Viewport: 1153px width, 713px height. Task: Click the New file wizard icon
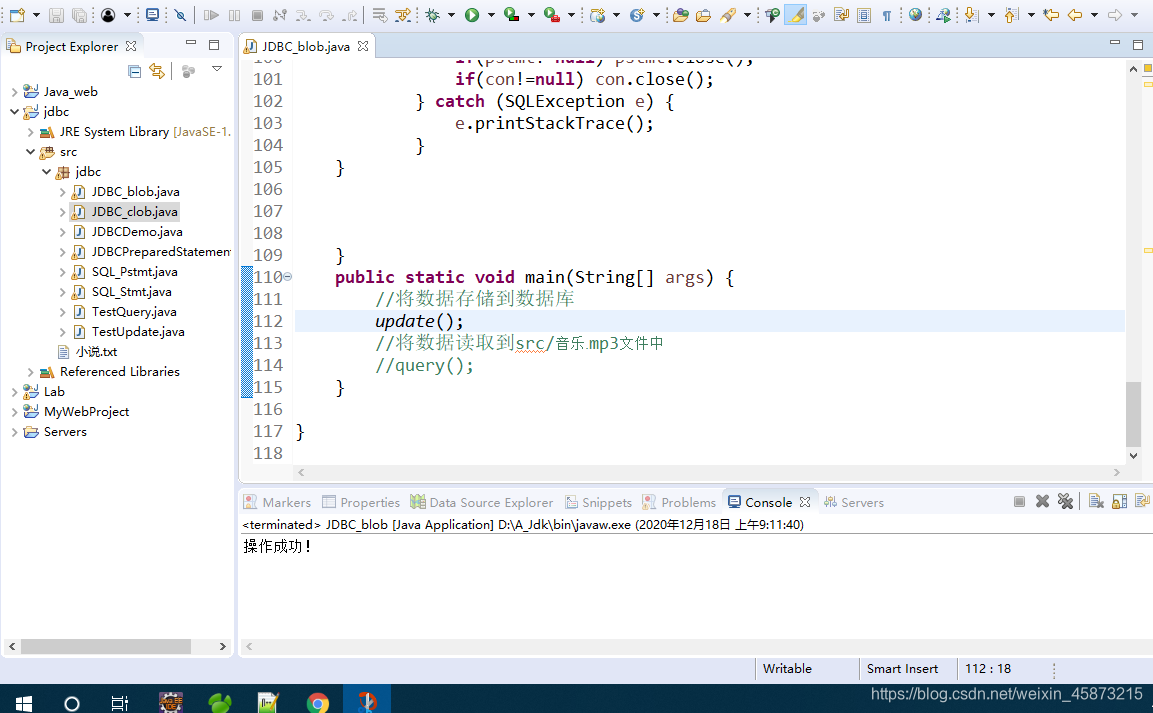(x=17, y=15)
